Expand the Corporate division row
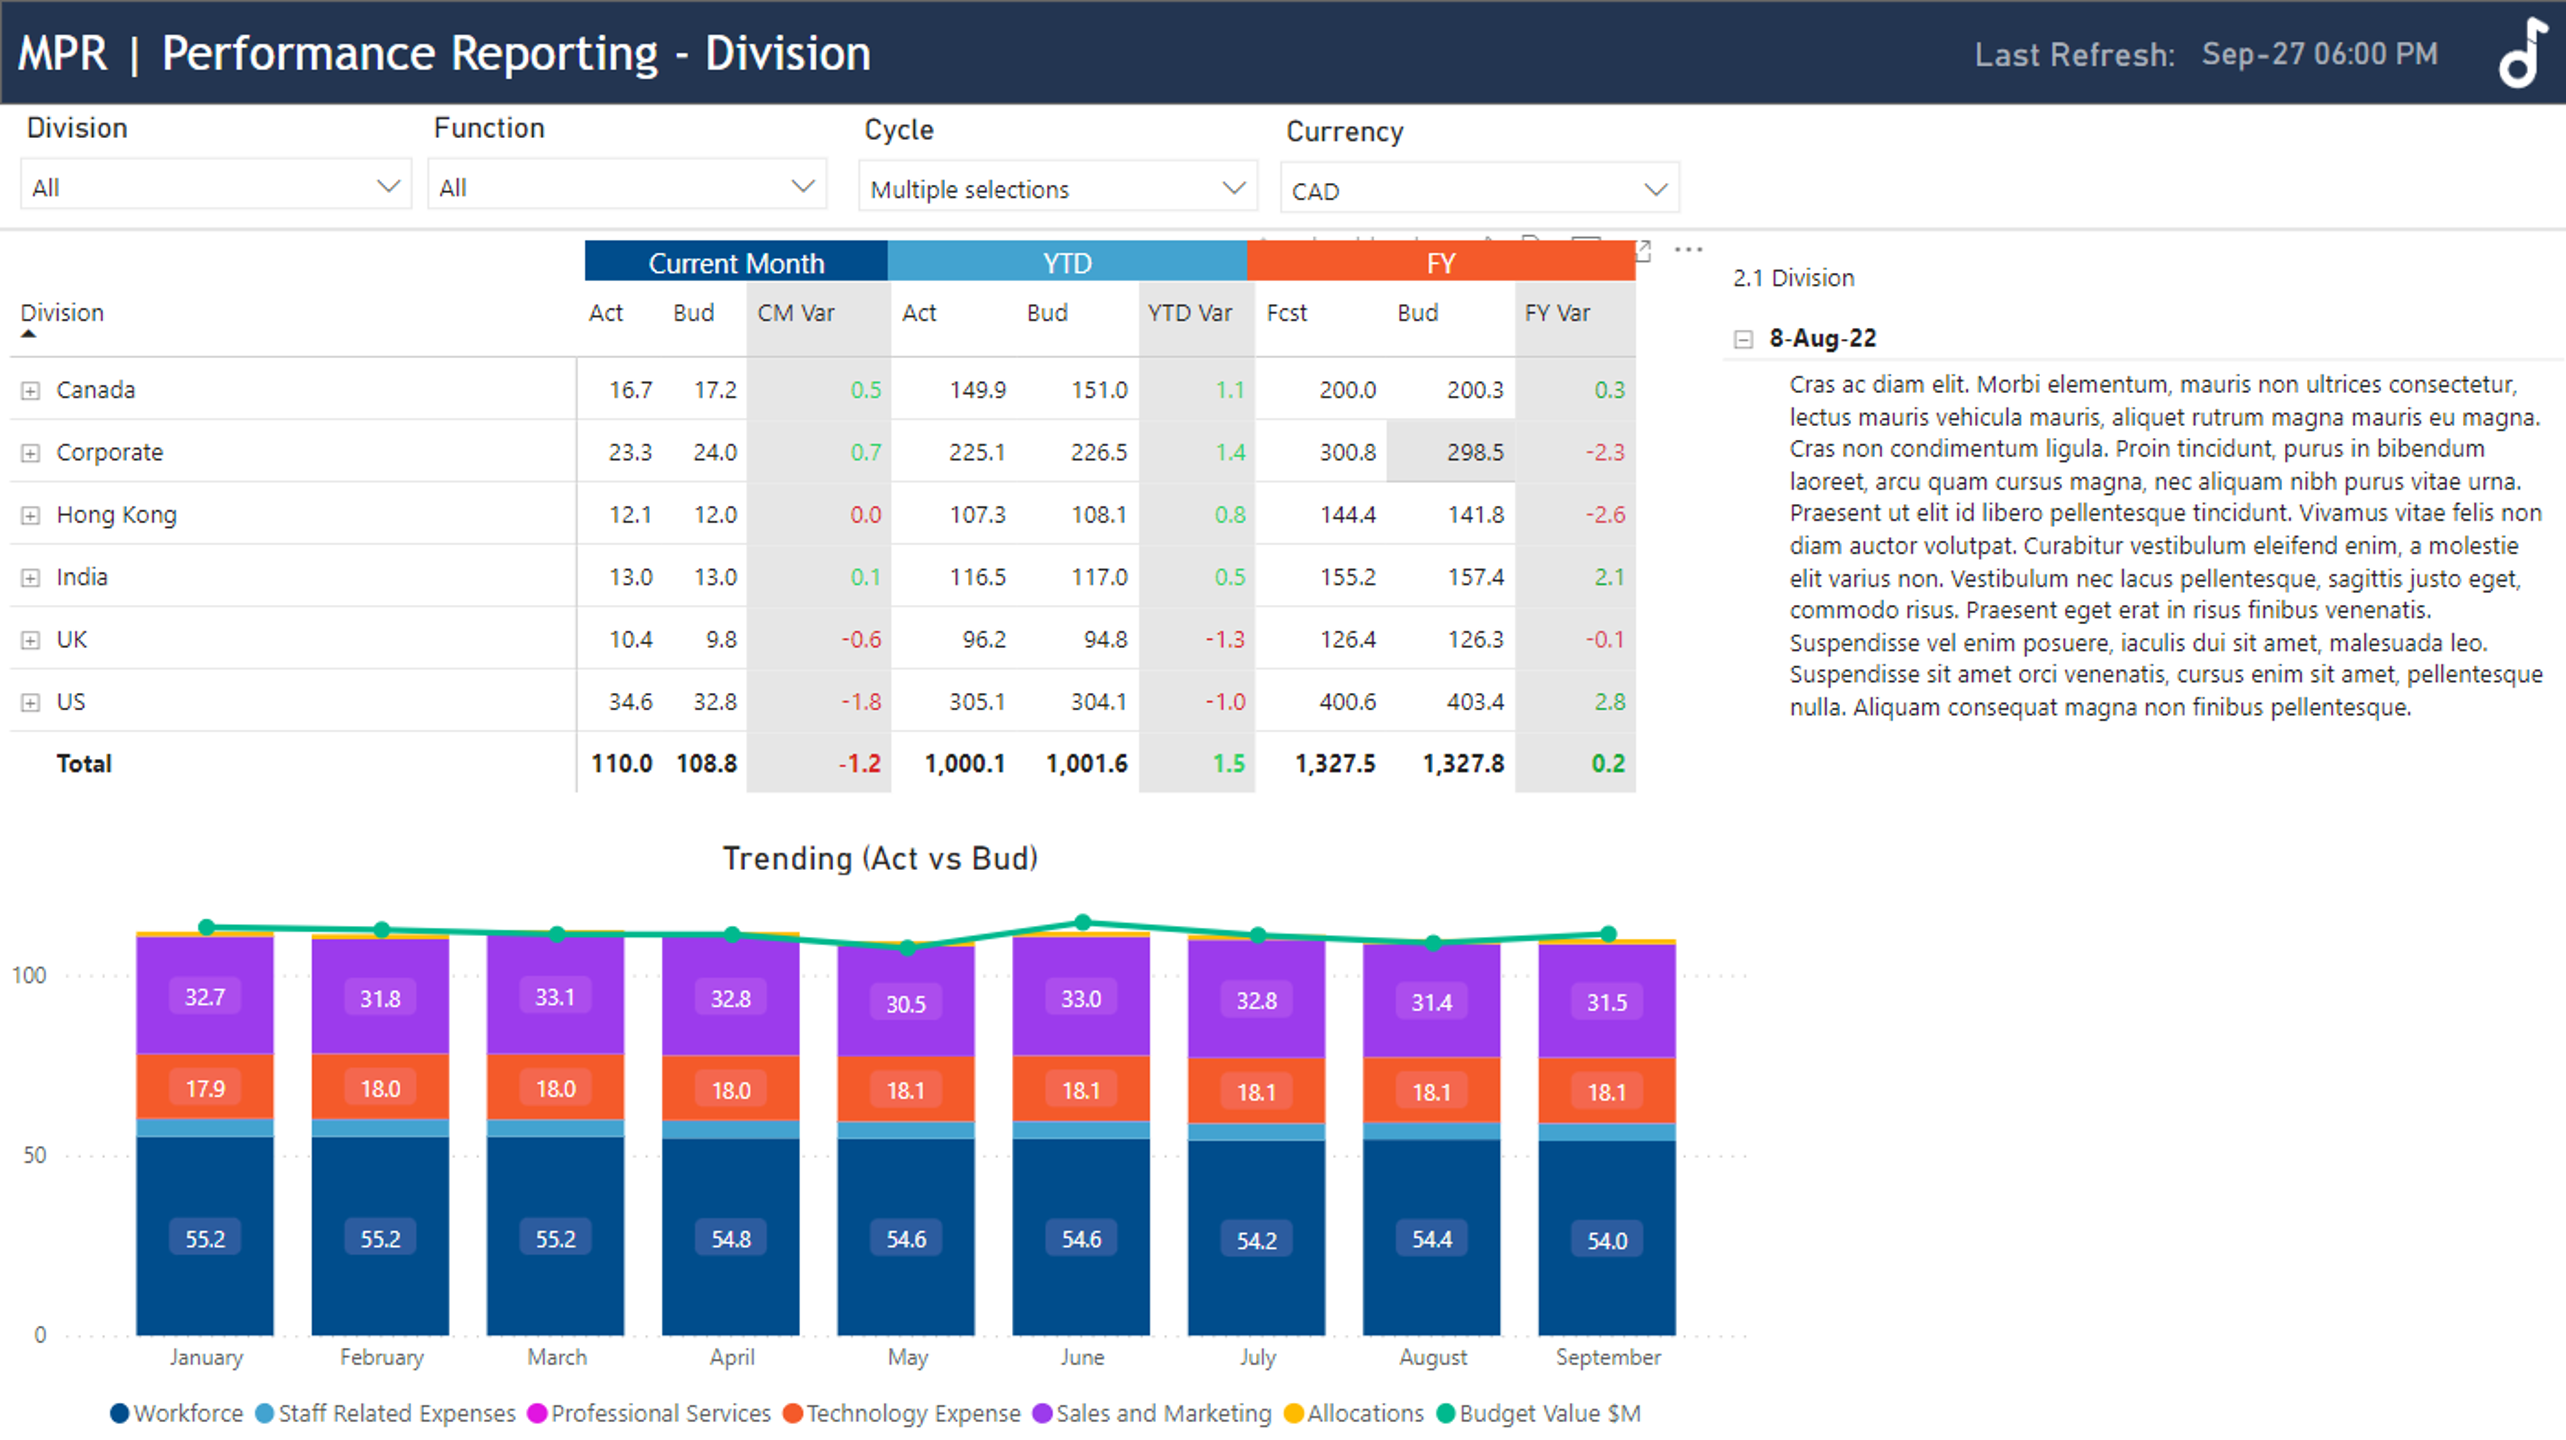 click(31, 453)
